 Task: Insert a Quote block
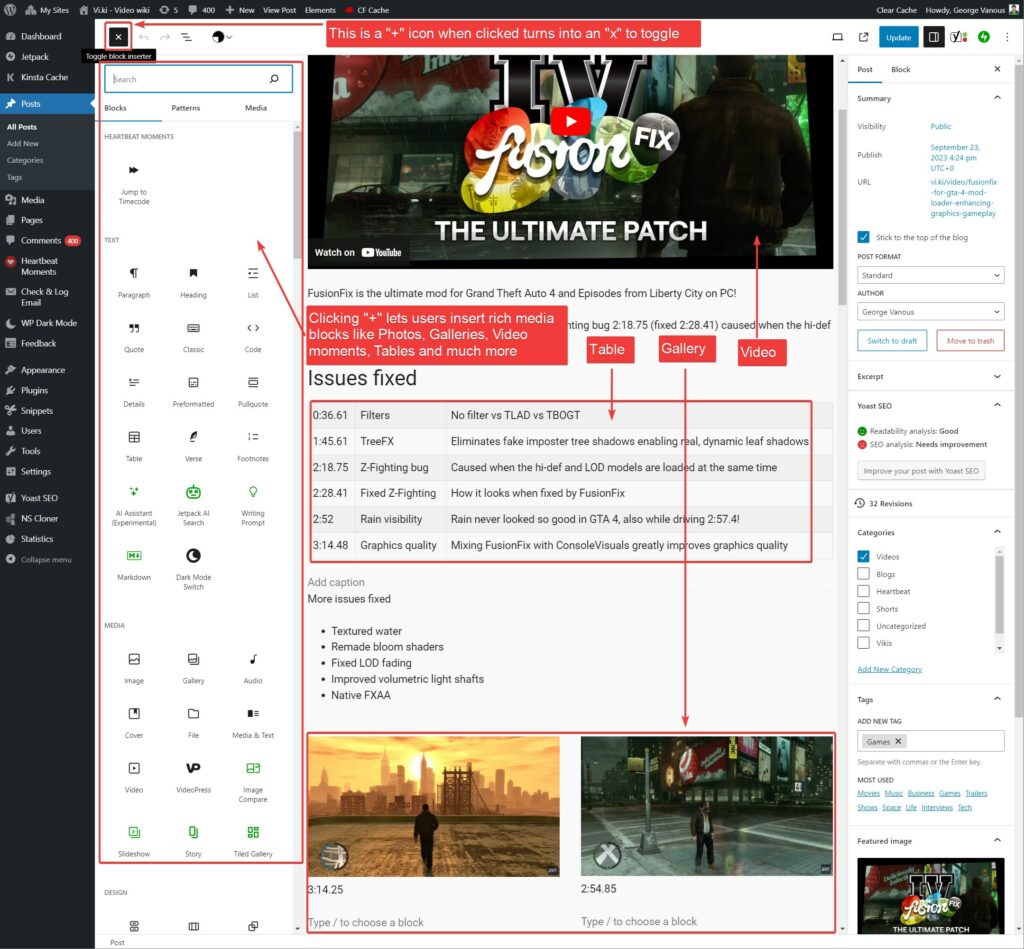[134, 336]
